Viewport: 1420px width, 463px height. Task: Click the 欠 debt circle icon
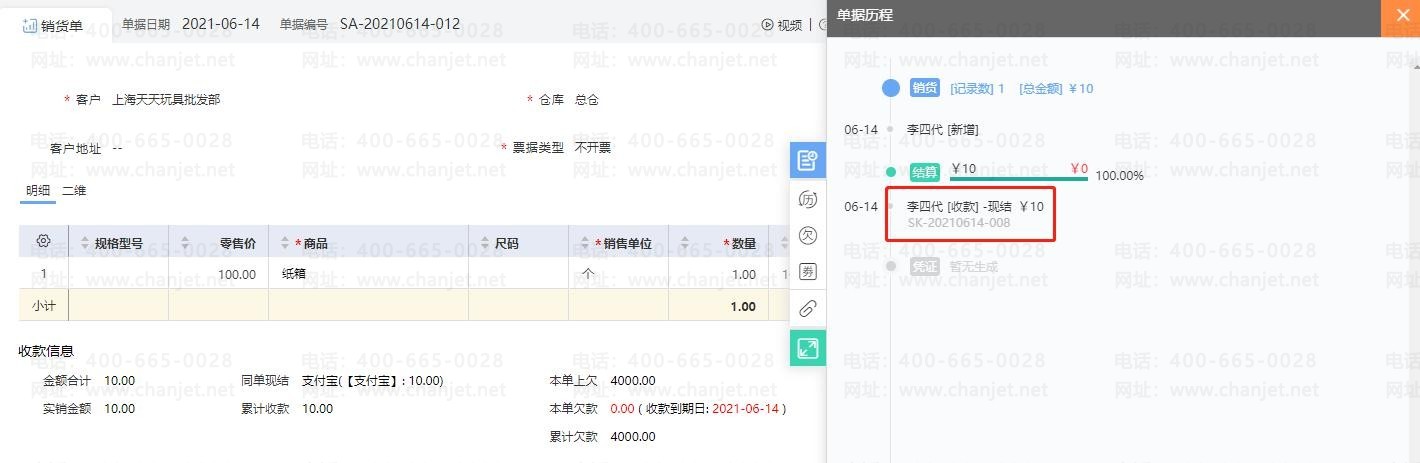(808, 235)
